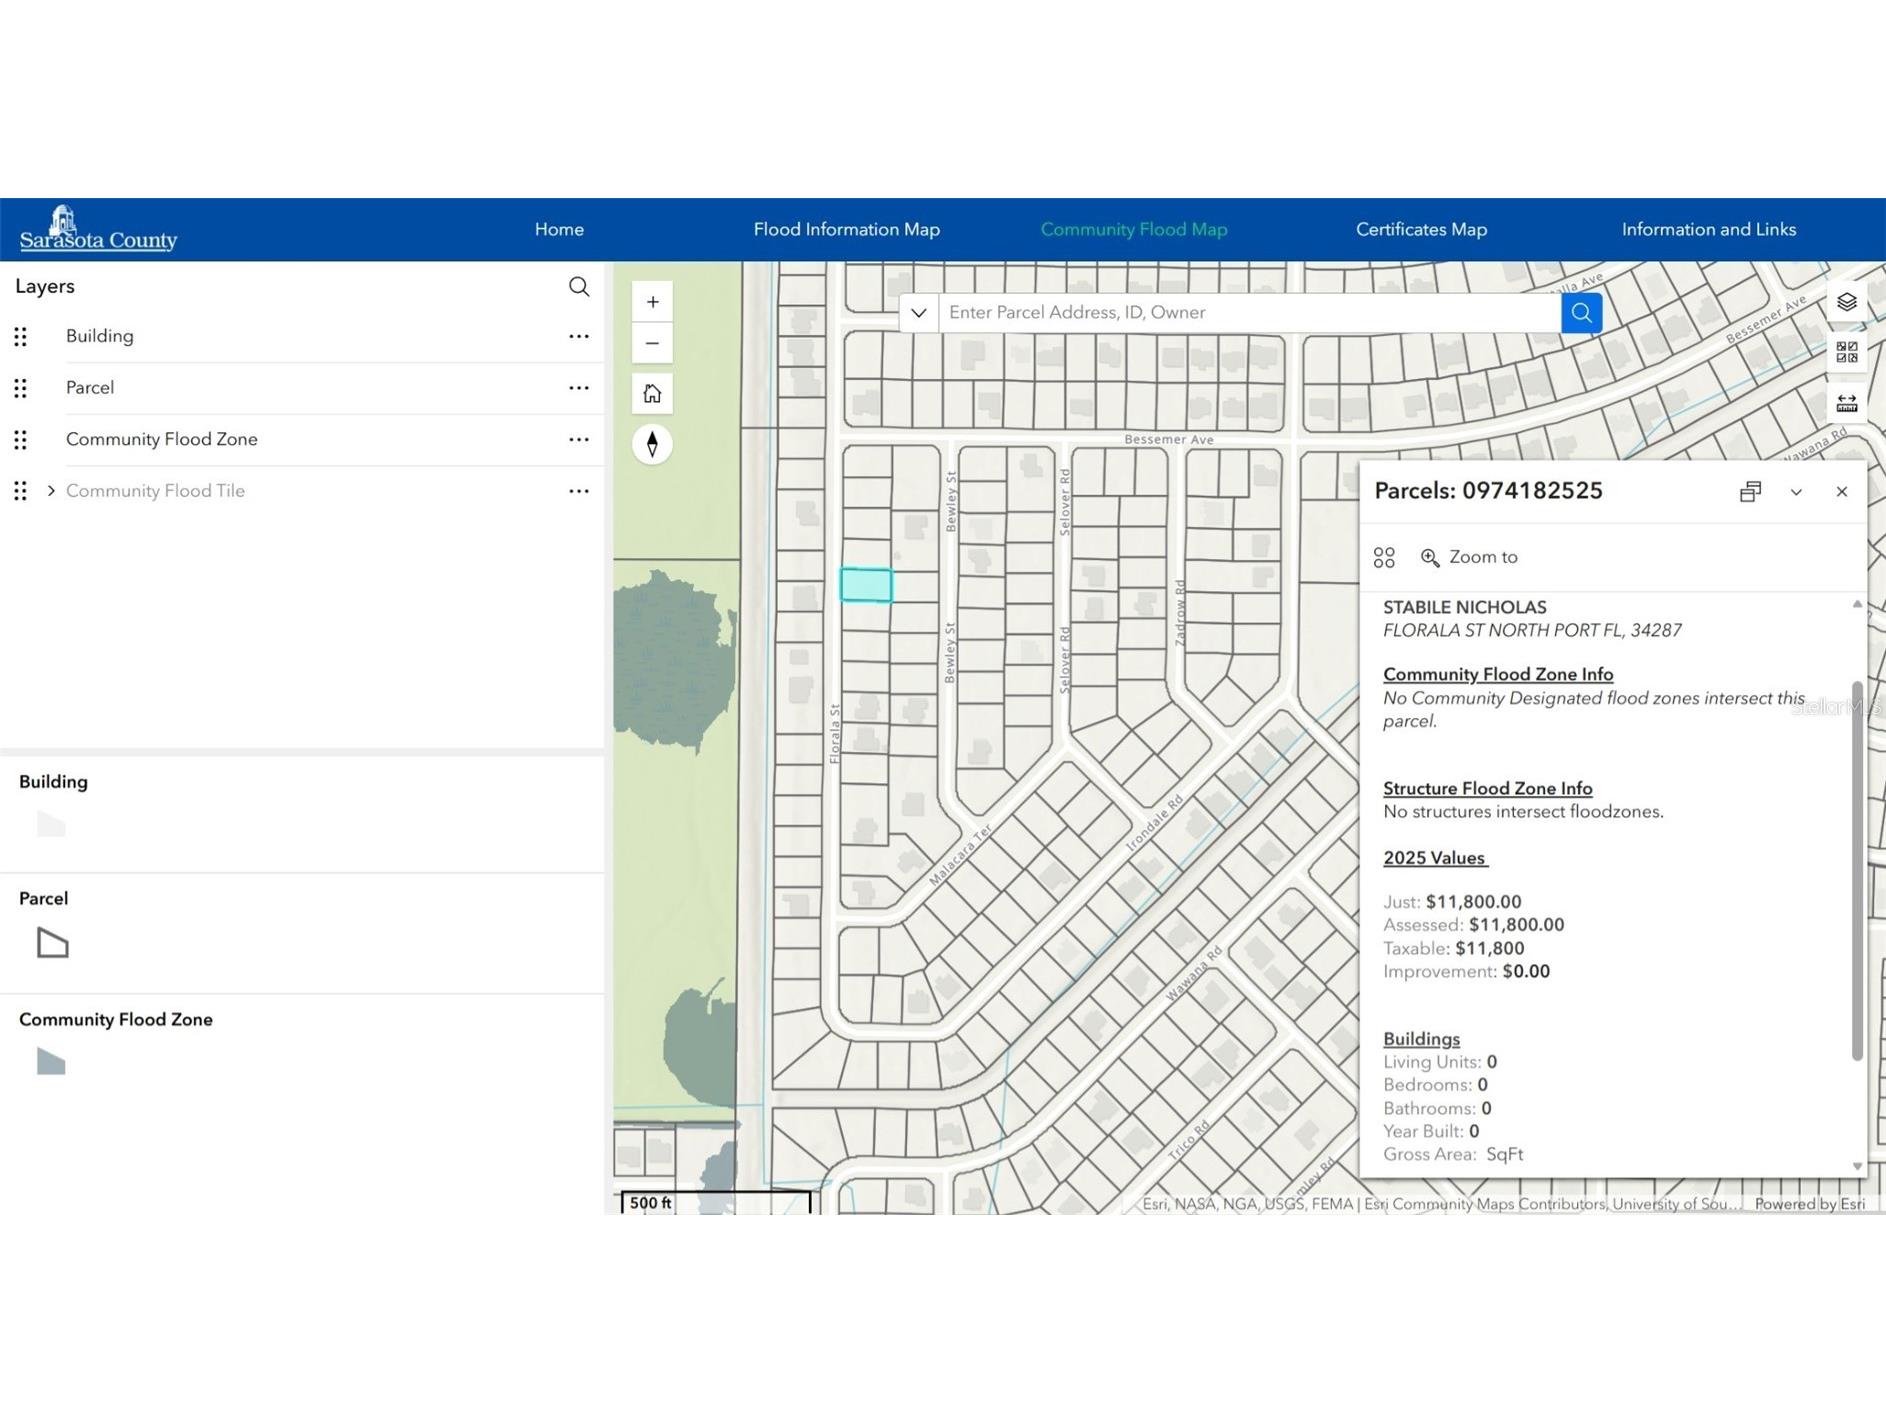Screen dimensions: 1886x1414
Task: Click the zoom in plus button
Action: (x=652, y=302)
